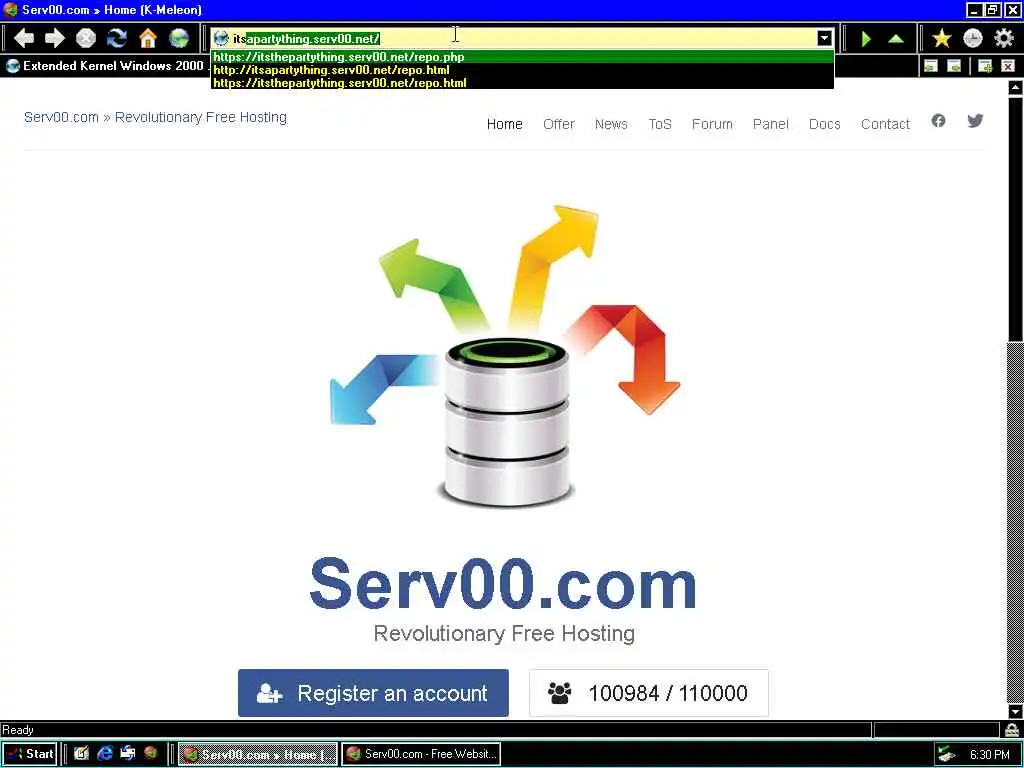Select suggestion http://itsapartything.serv00.net/repo.html
This screenshot has height=768, width=1024.
pyautogui.click(x=522, y=70)
